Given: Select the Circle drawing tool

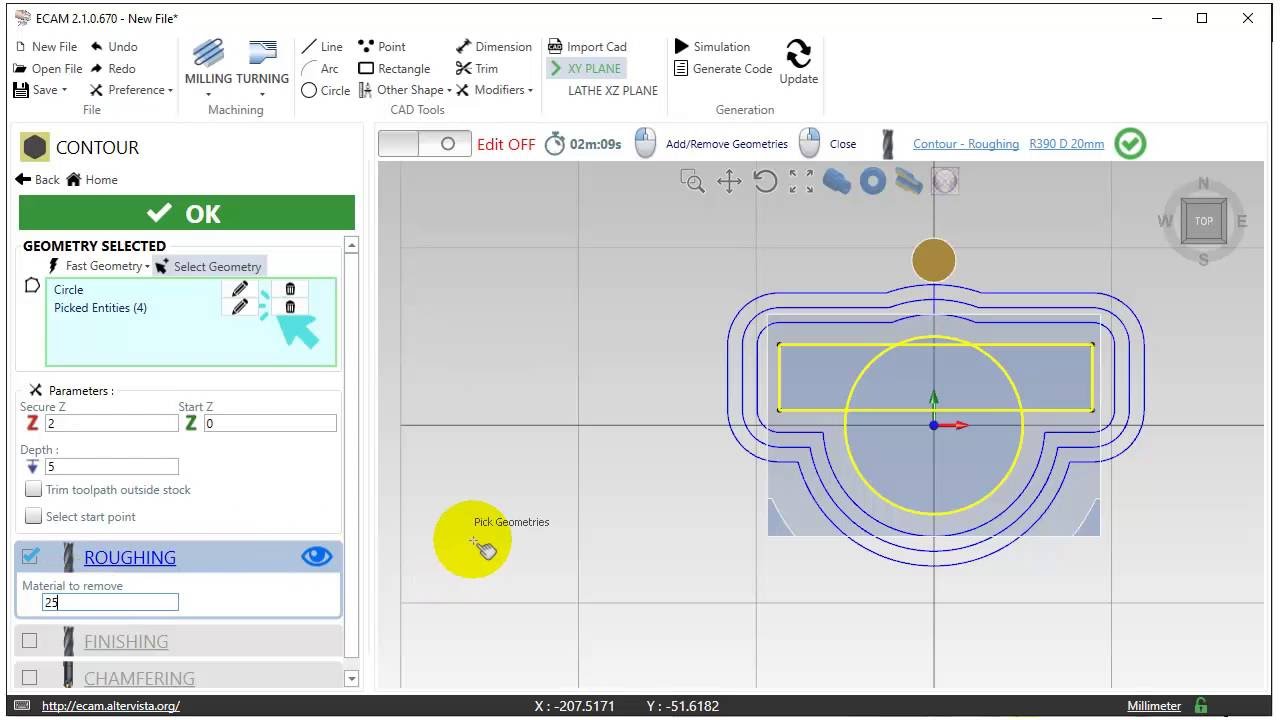Looking at the screenshot, I should (x=326, y=90).
